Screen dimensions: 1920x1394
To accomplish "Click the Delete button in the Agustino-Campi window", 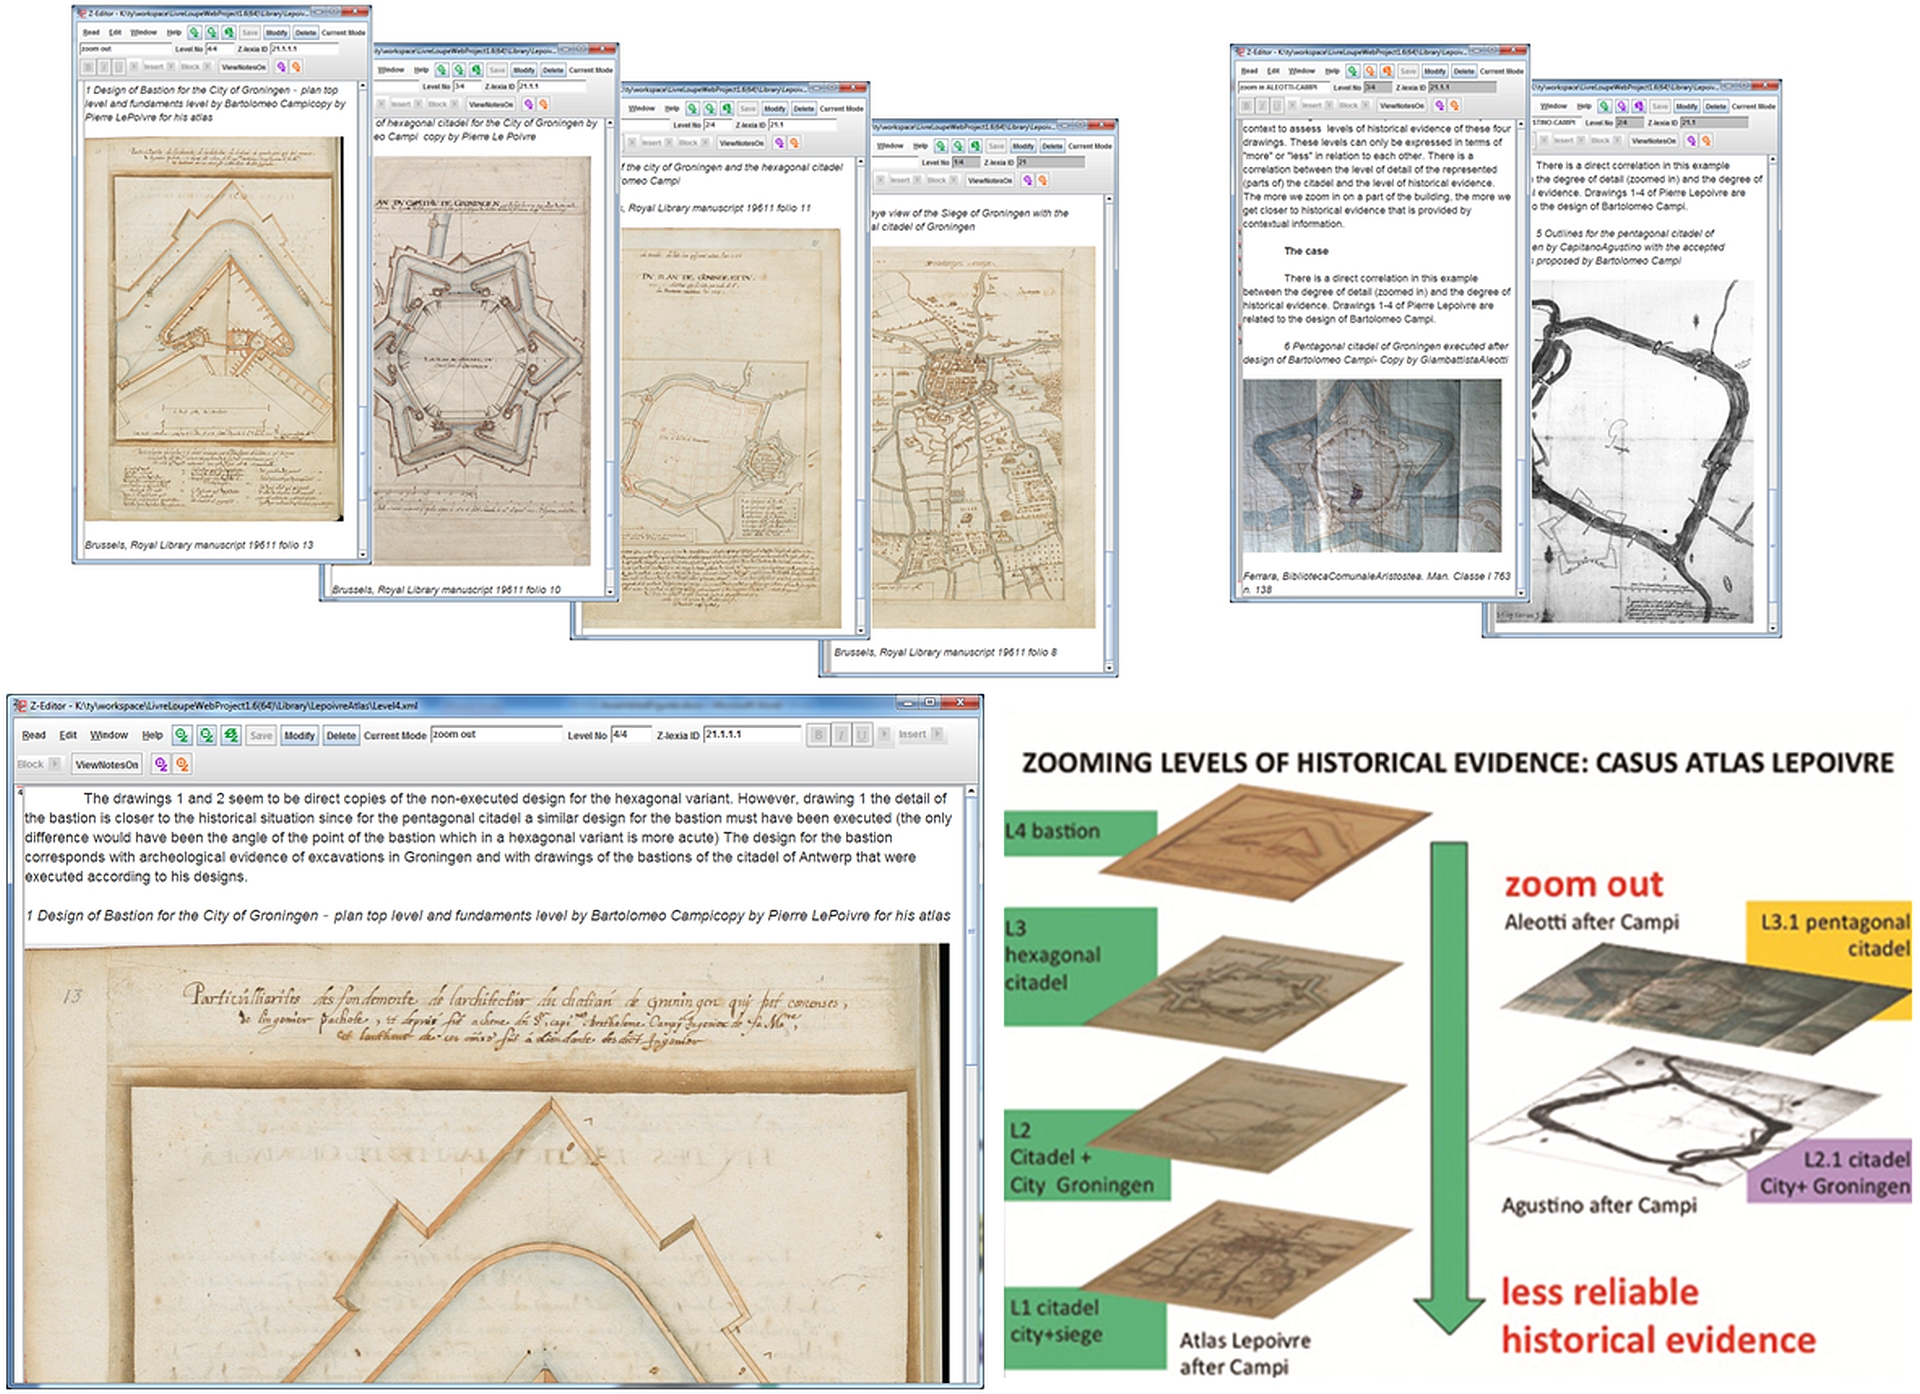I will (x=1716, y=106).
